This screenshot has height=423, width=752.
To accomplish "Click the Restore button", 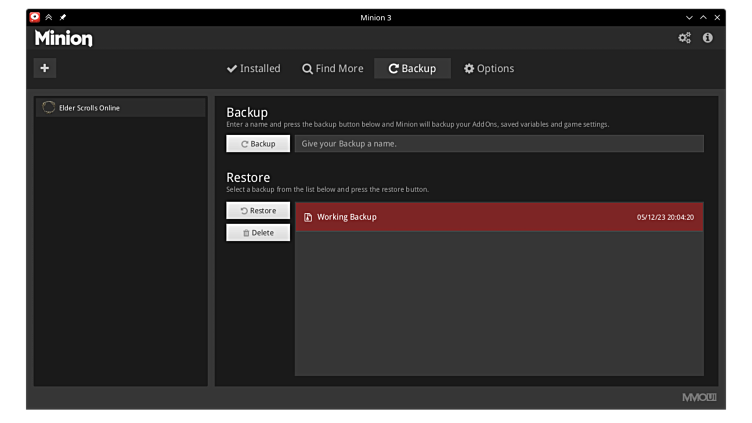I will [258, 211].
